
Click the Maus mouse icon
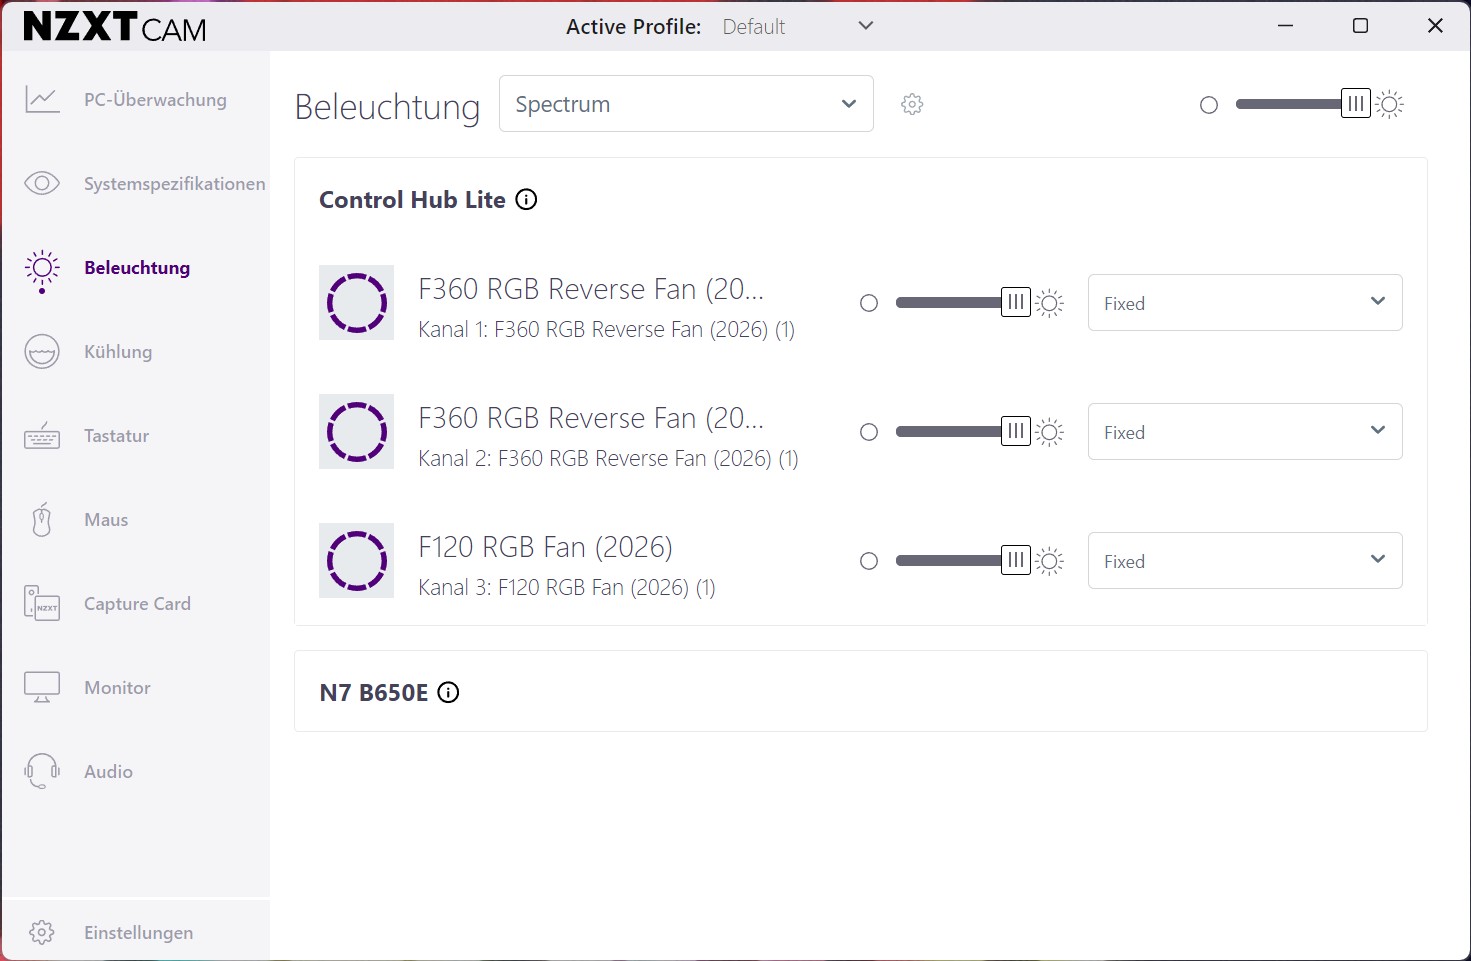coord(42,520)
